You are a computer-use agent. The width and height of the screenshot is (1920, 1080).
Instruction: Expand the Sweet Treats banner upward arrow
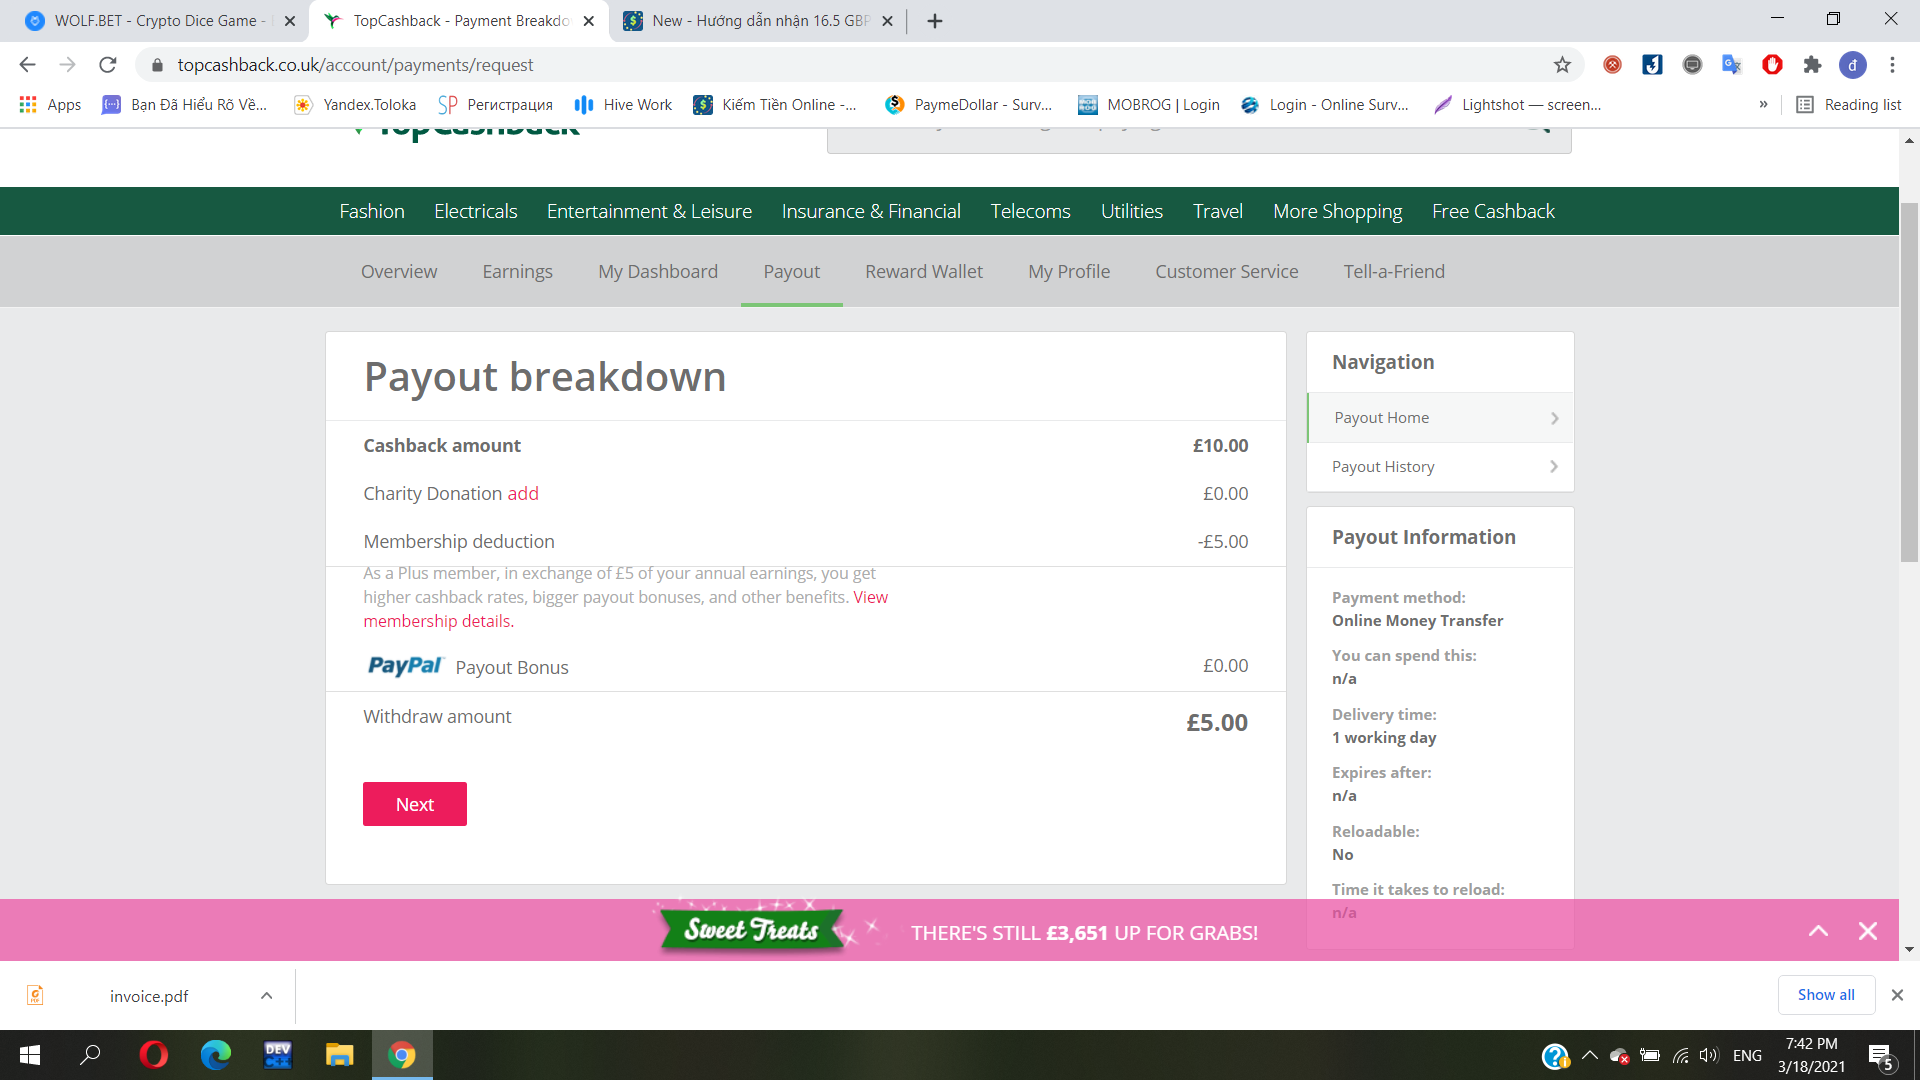(1818, 932)
